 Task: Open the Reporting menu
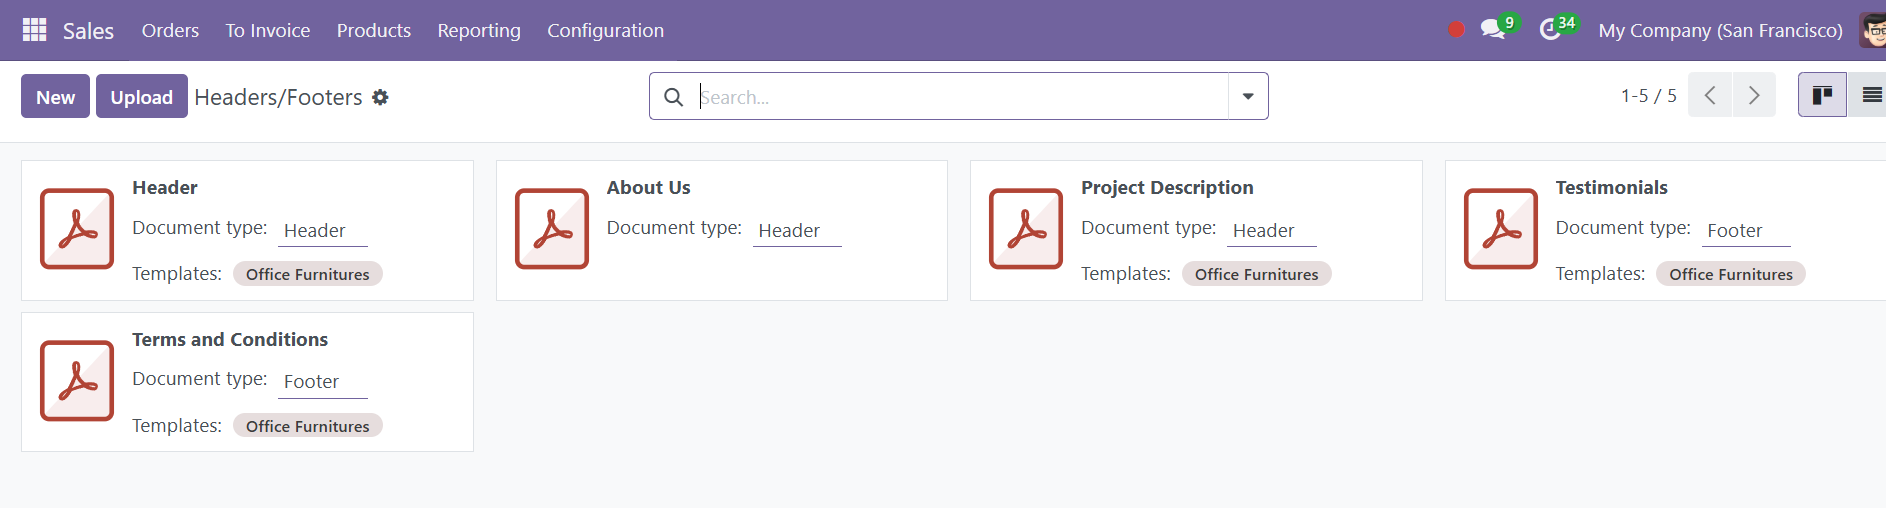click(479, 30)
